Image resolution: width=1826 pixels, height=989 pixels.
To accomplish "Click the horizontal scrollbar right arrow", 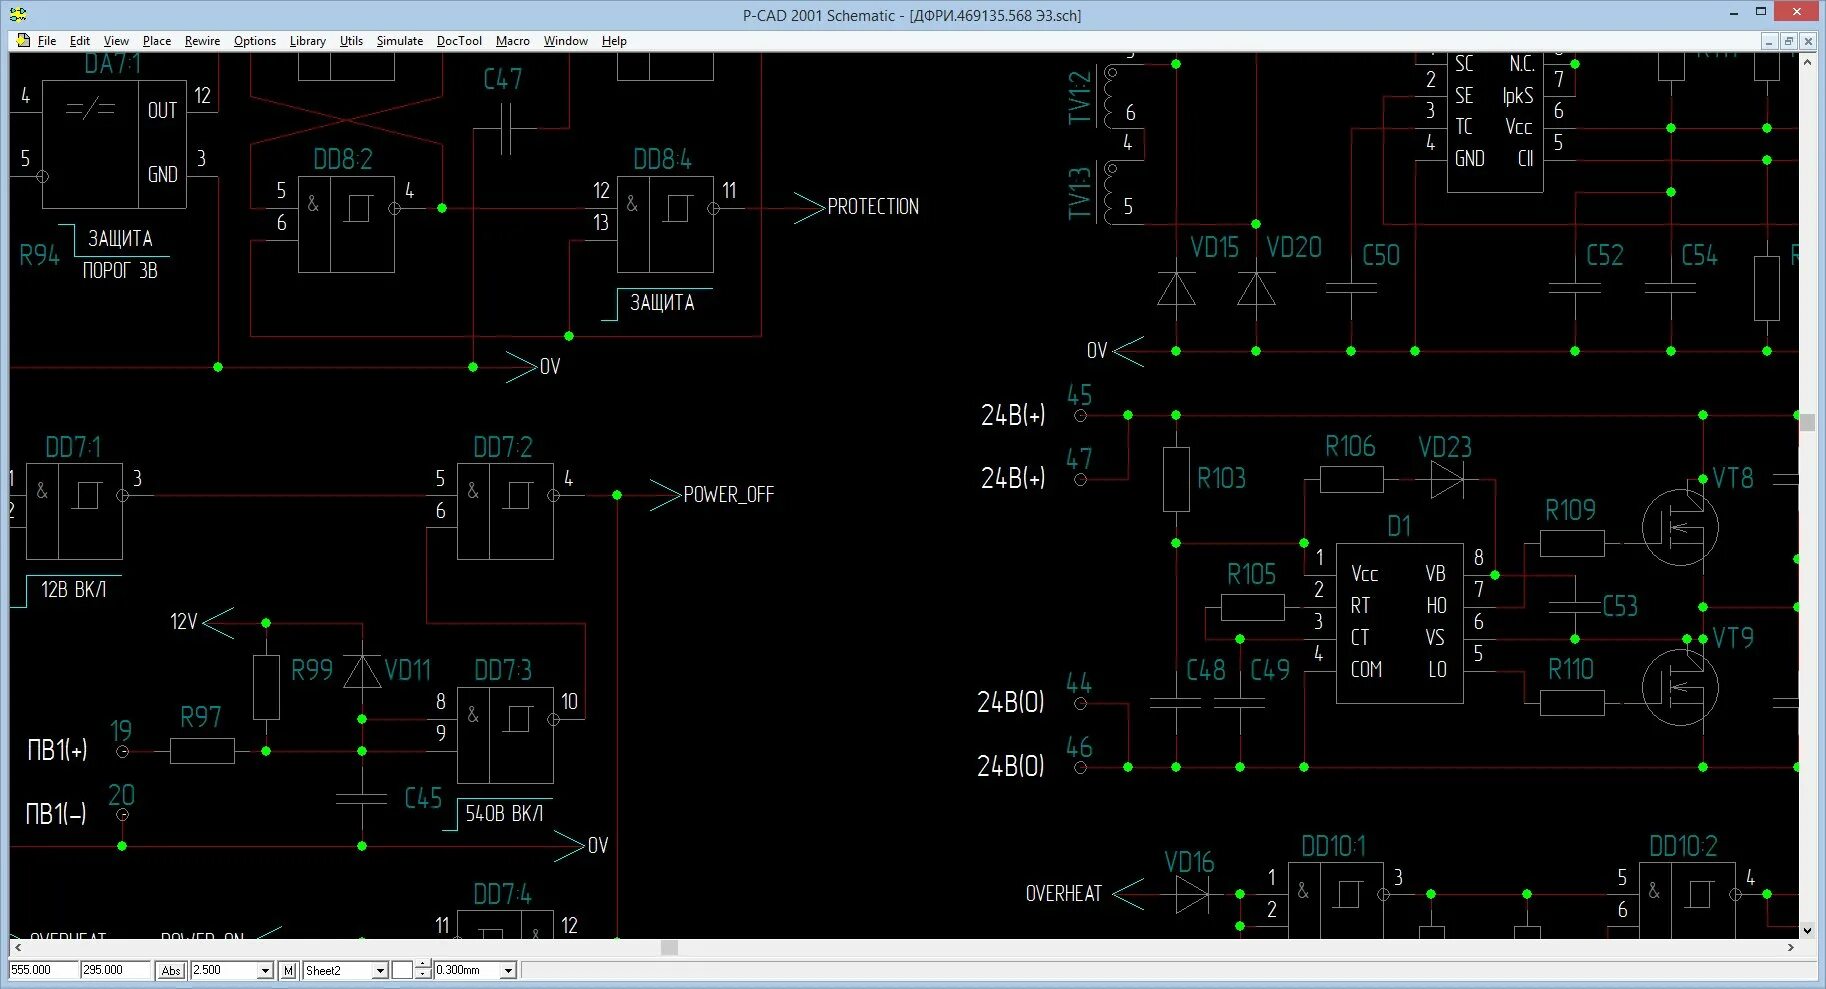I will (x=1790, y=947).
